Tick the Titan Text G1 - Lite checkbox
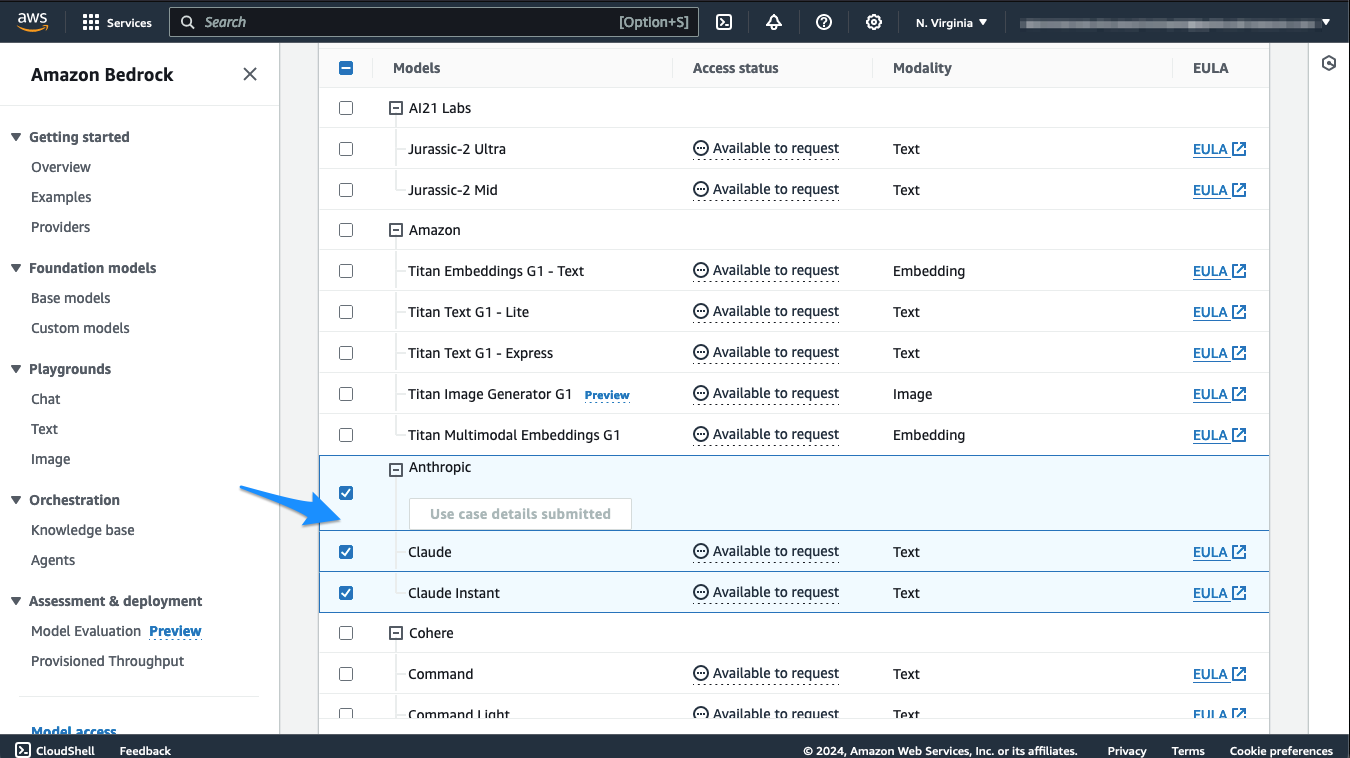This screenshot has width=1350, height=758. click(x=346, y=312)
